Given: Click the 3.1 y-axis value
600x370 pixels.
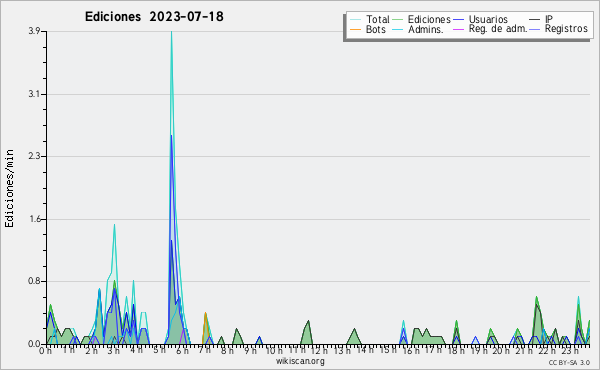Looking at the screenshot, I should point(34,94).
